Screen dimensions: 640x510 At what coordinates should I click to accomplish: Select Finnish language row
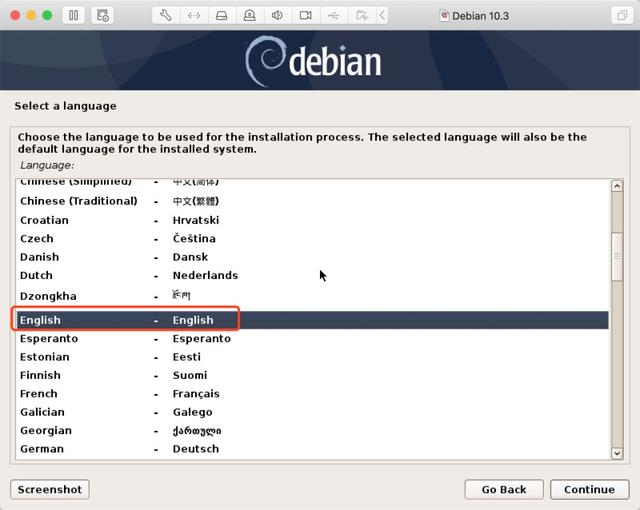(312, 375)
